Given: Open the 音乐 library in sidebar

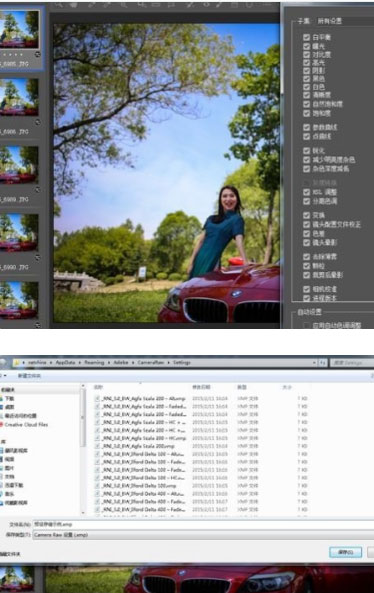Looking at the screenshot, I should [x=9, y=494].
